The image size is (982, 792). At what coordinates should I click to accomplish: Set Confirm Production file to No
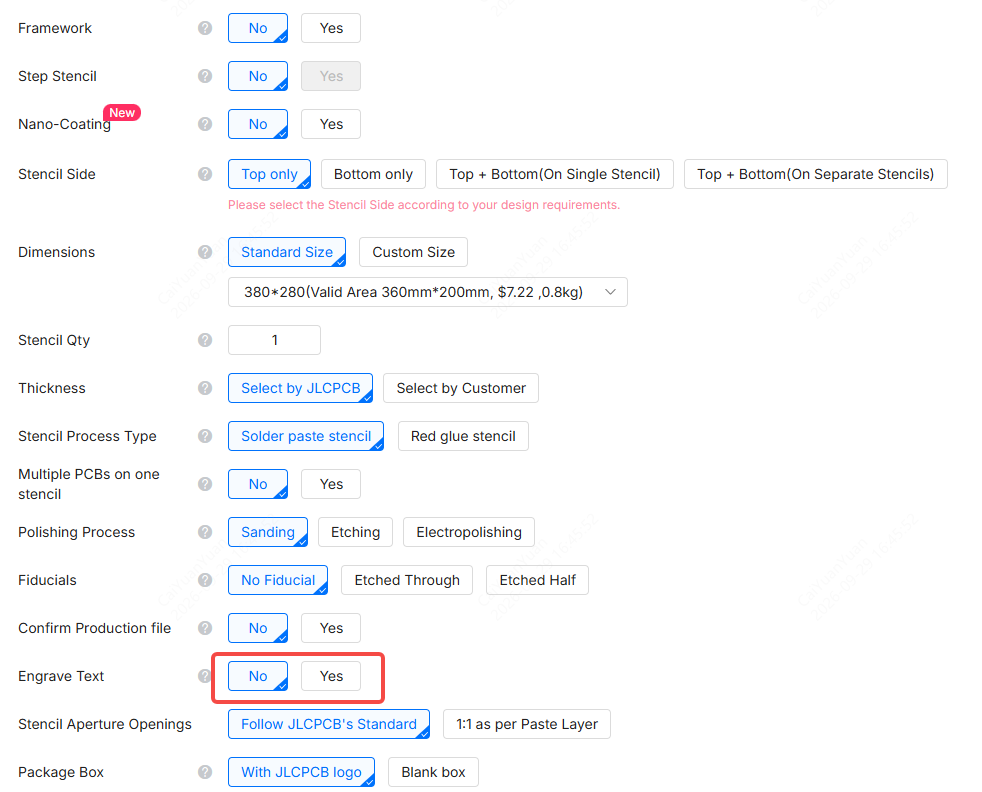(x=258, y=628)
